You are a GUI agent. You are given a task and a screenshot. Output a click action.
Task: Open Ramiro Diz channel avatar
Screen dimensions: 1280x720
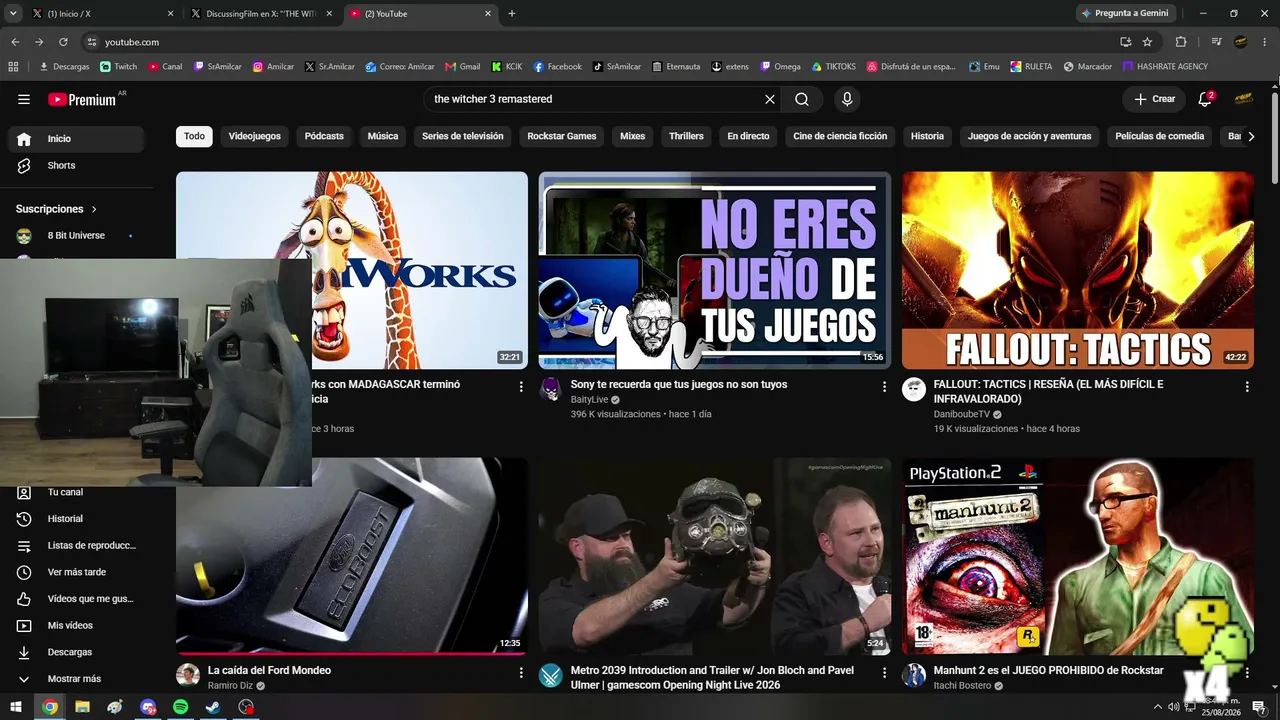188,675
